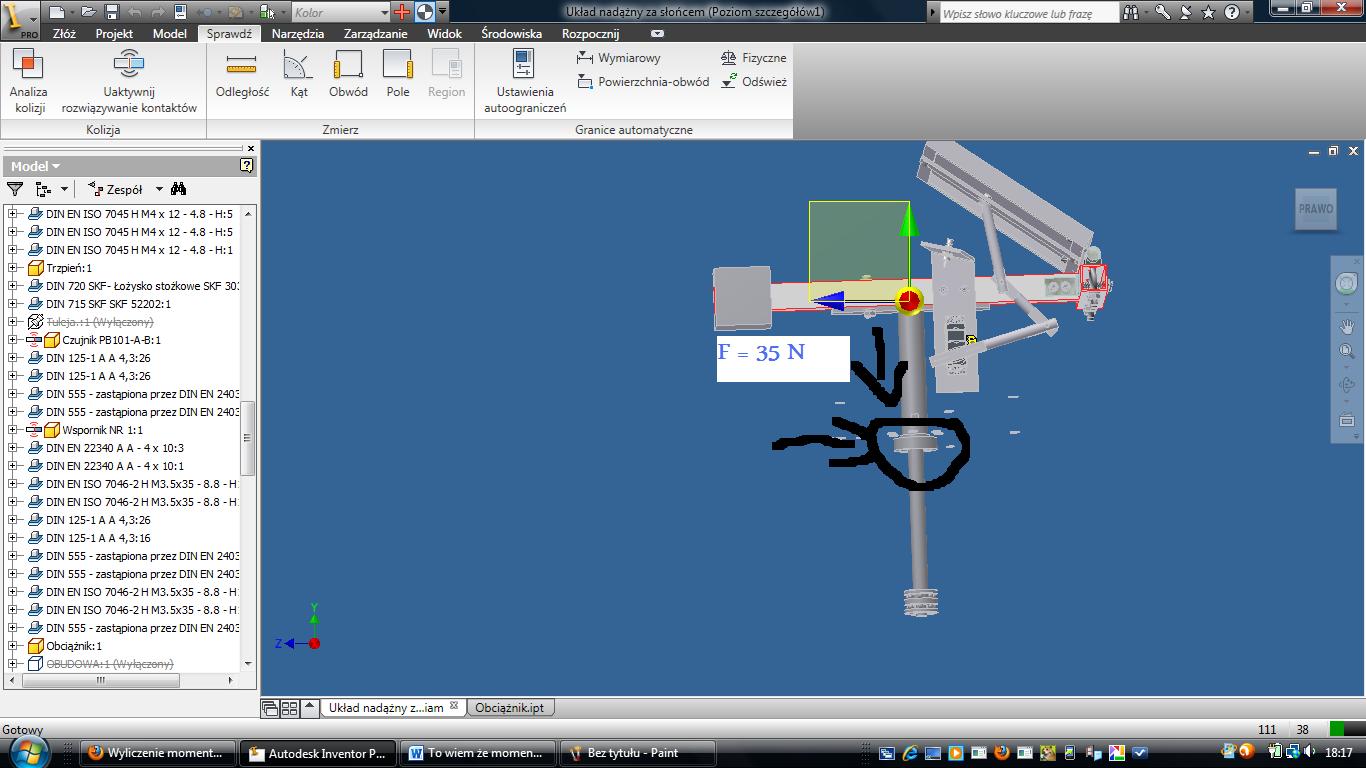Open Paint window from the taskbar
The width and height of the screenshot is (1366, 768).
pyautogui.click(x=637, y=753)
